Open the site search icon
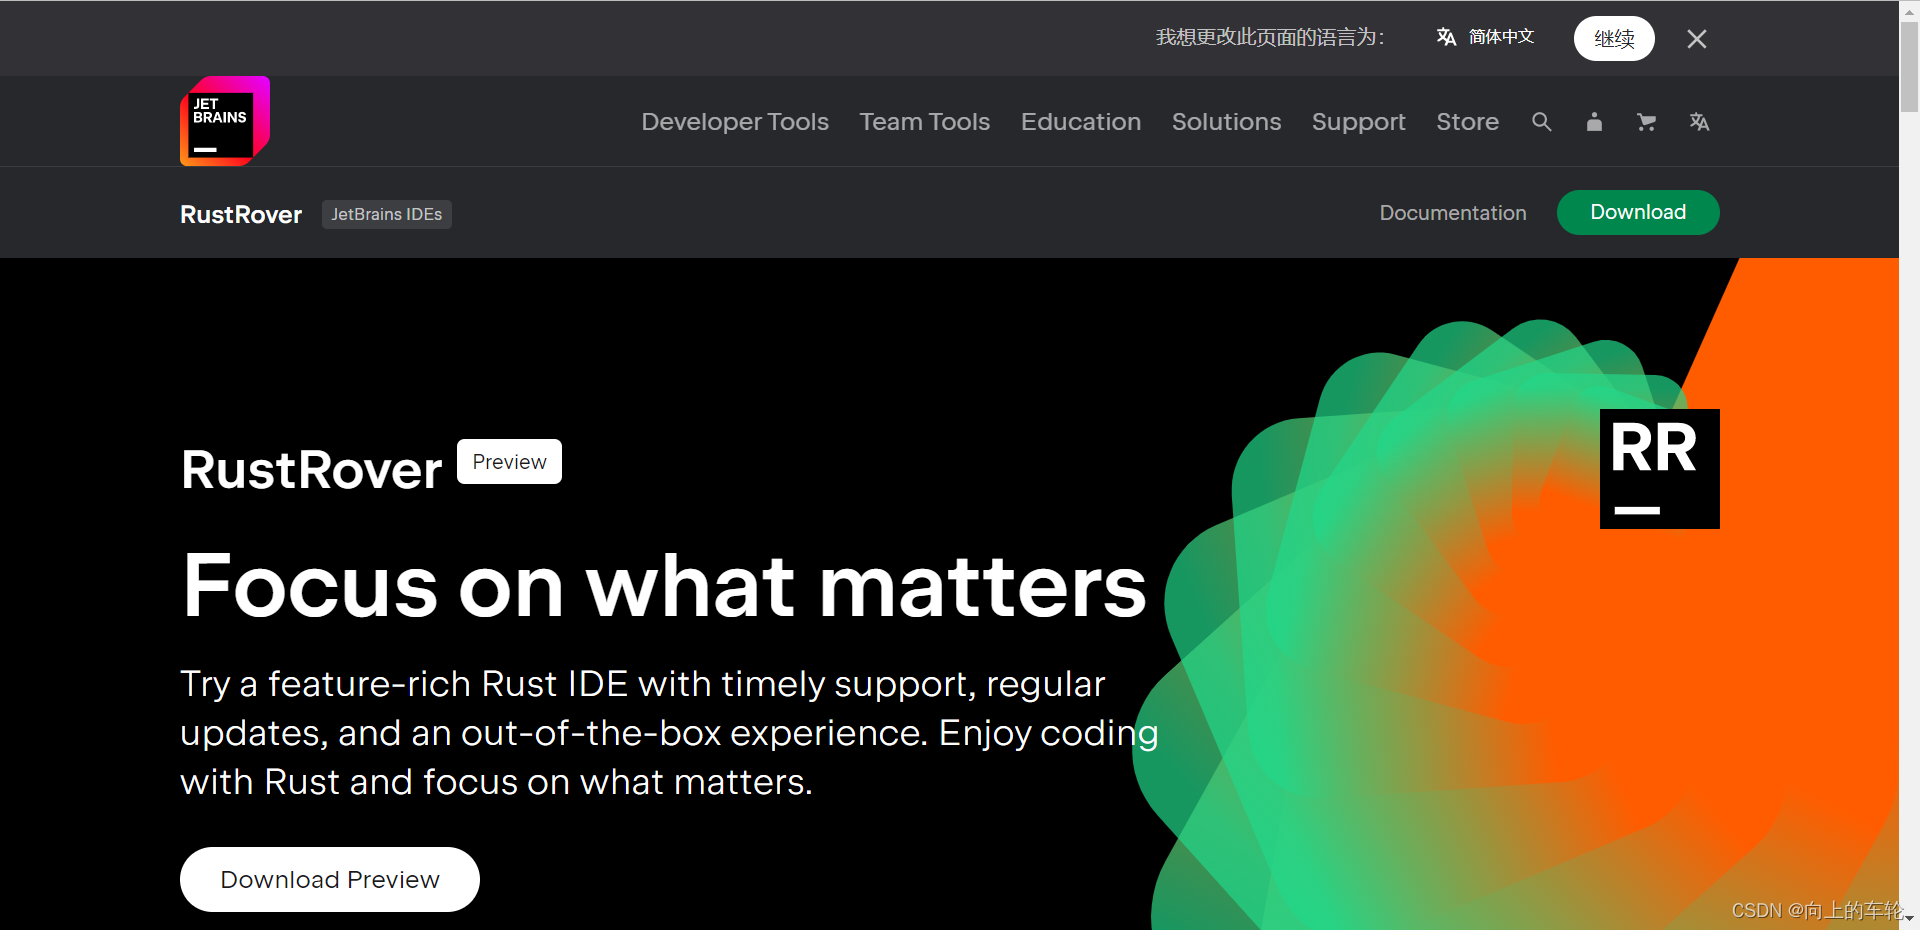Screen dimensions: 1920x930 tap(1541, 122)
